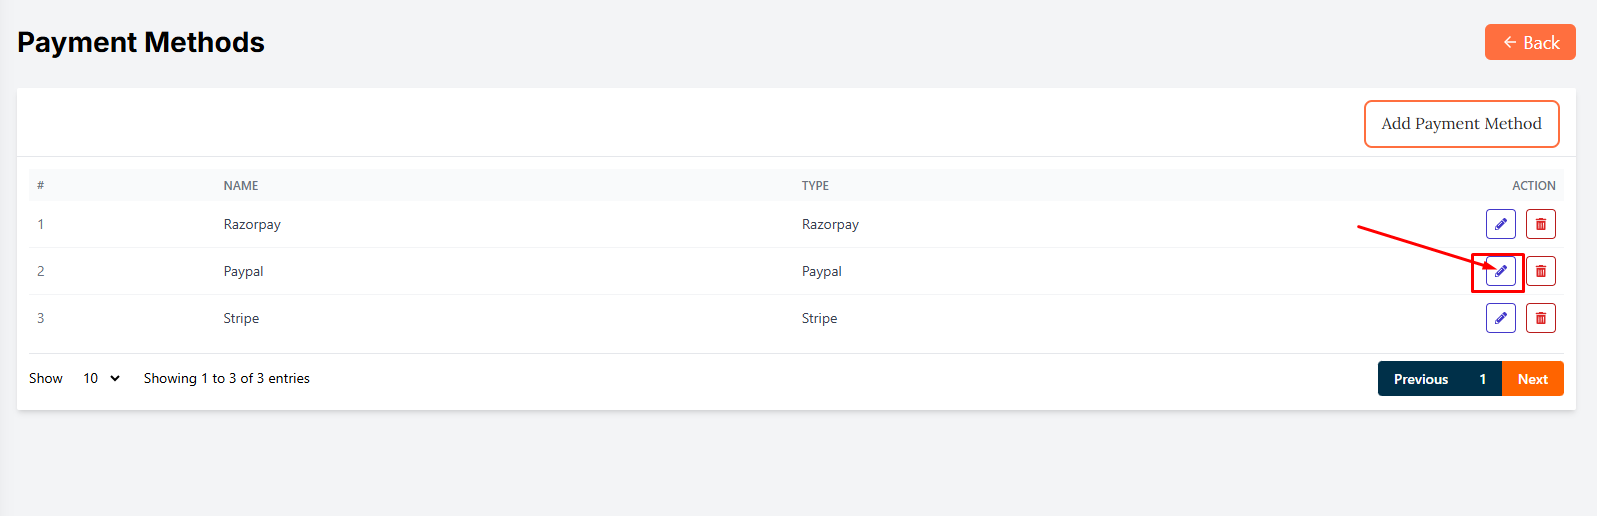Image resolution: width=1597 pixels, height=516 pixels.
Task: Edit the Razorpay payment method
Action: pos(1500,224)
